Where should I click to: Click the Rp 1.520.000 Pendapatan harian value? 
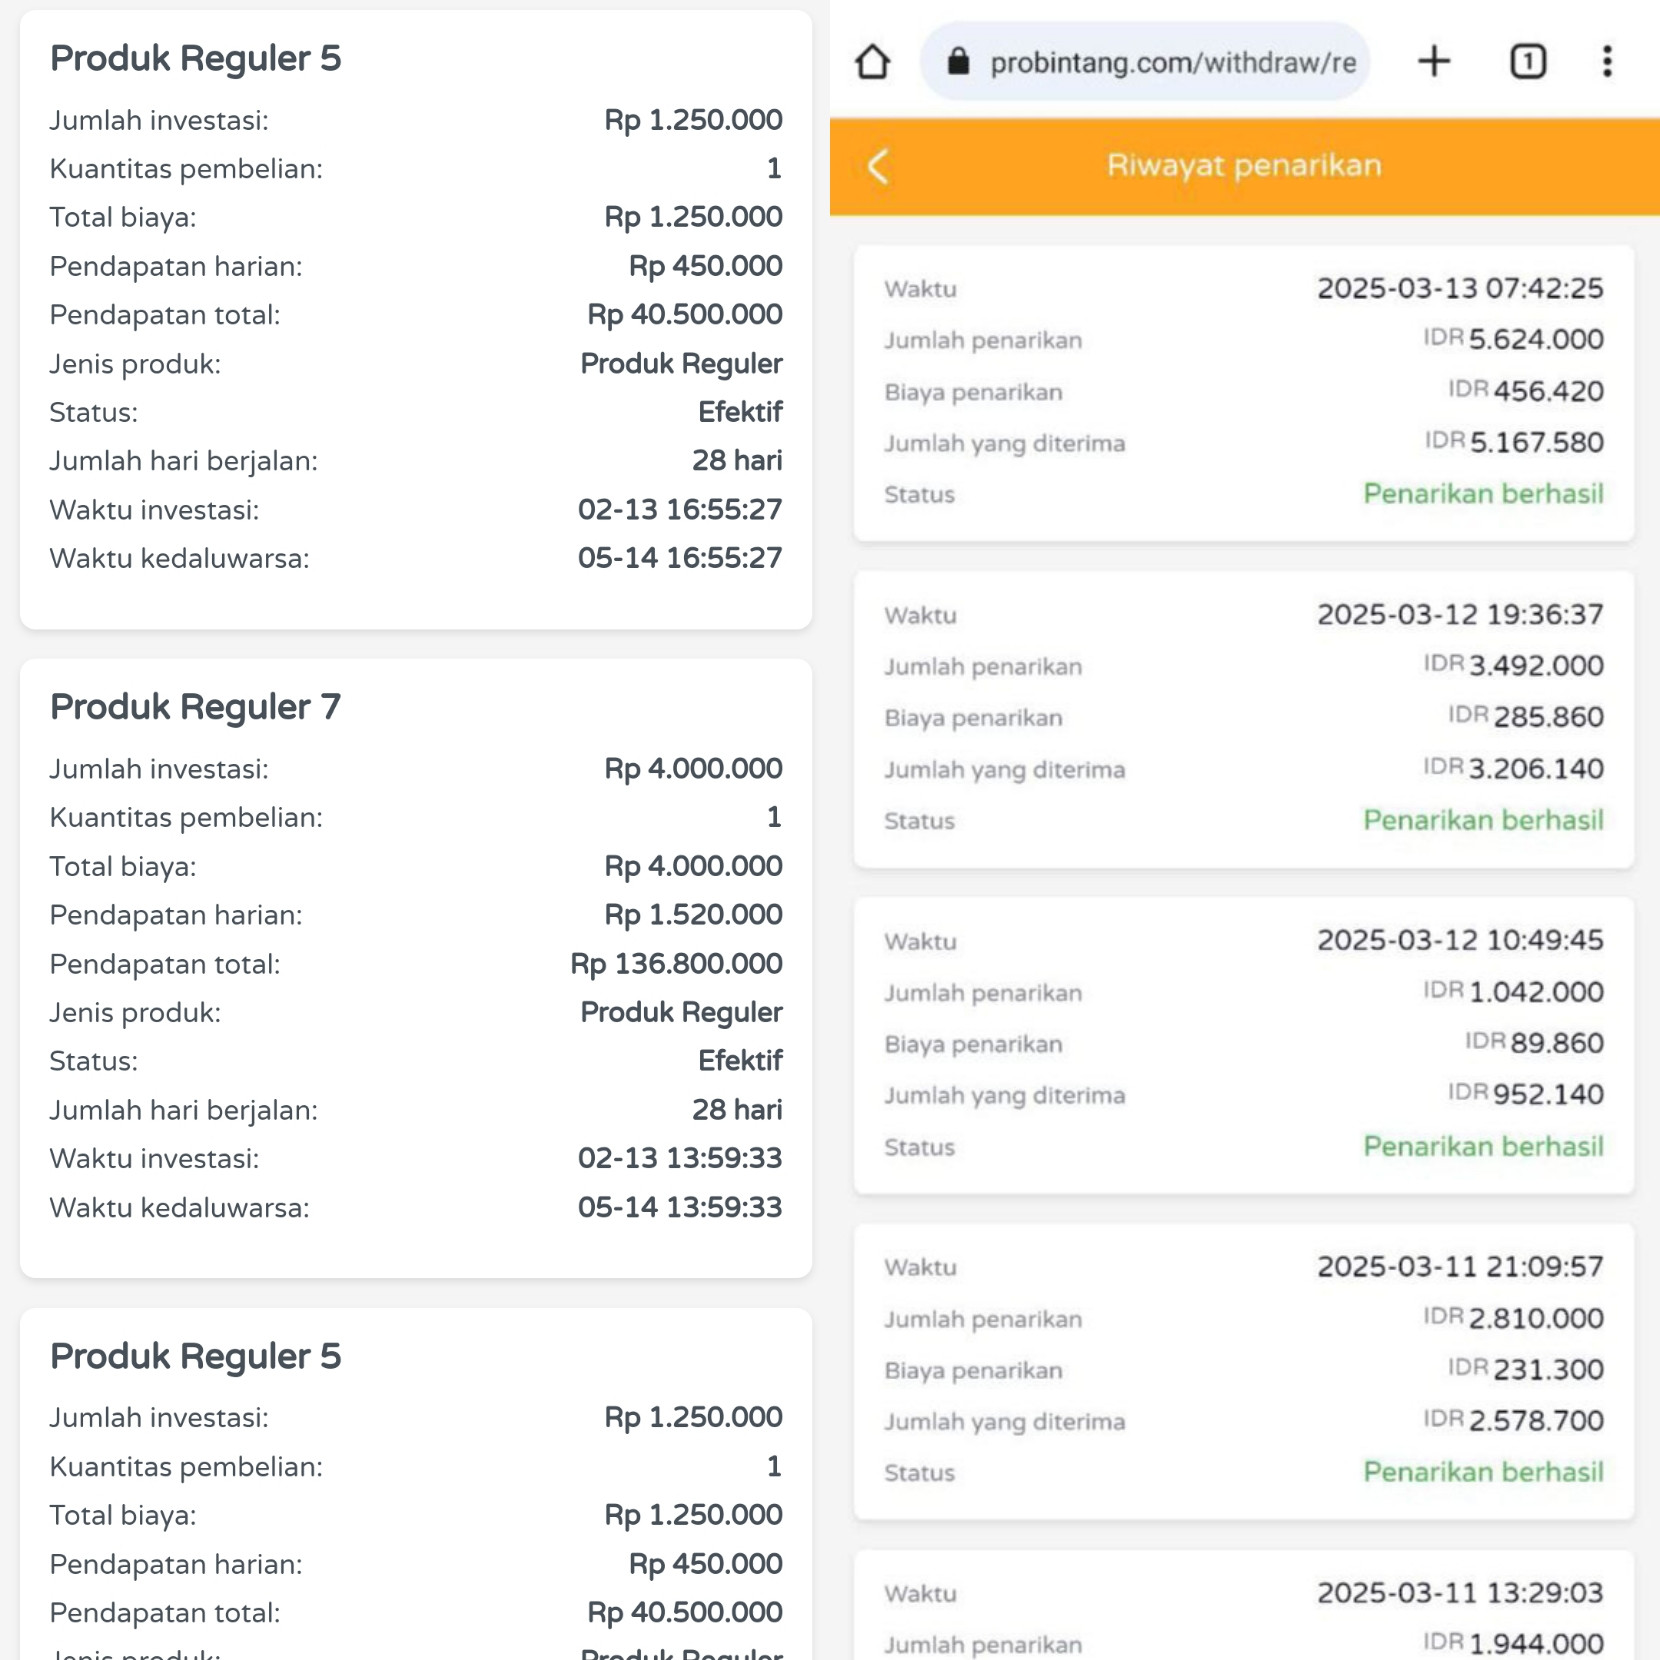(693, 915)
